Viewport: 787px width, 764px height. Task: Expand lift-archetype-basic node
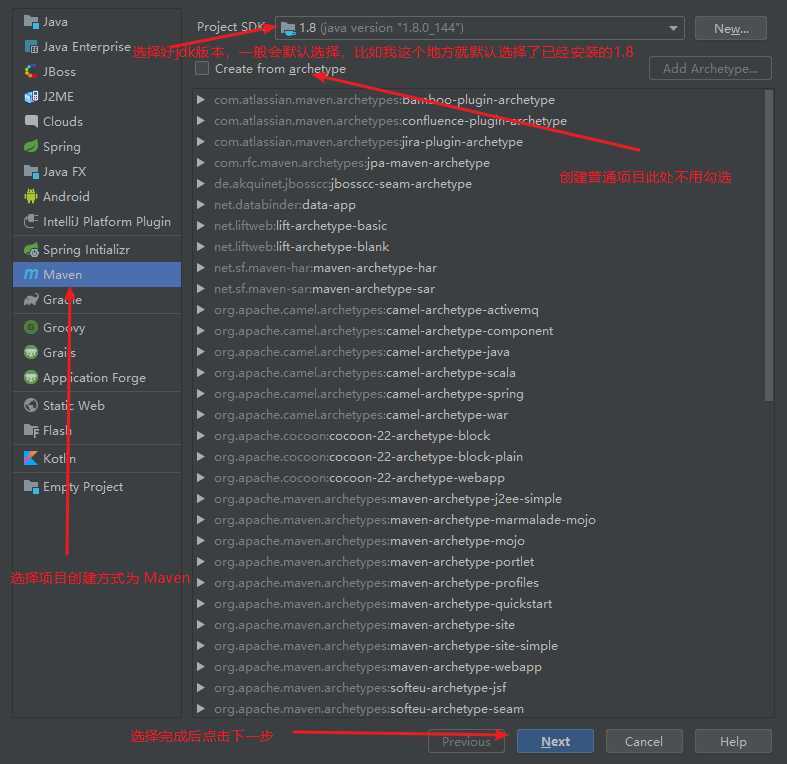(x=201, y=226)
